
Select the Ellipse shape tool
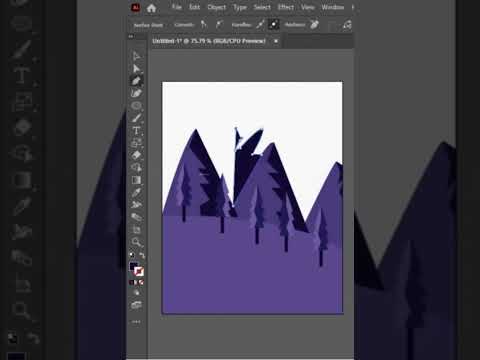click(136, 106)
